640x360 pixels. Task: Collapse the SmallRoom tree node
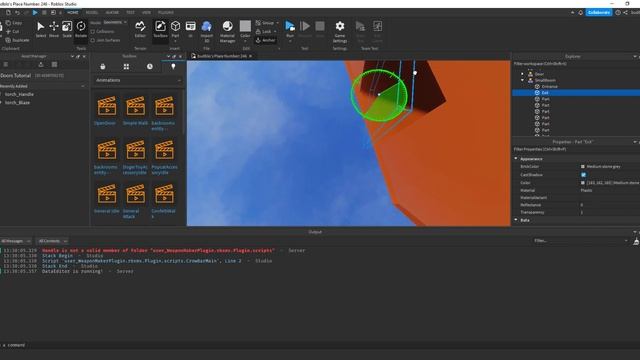[x=522, y=80]
